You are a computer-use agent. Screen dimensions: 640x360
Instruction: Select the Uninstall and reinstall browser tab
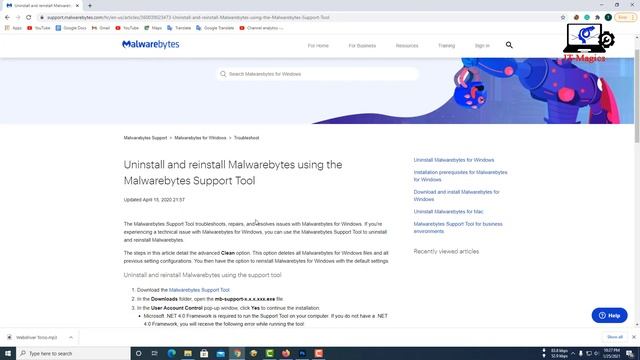point(42,6)
